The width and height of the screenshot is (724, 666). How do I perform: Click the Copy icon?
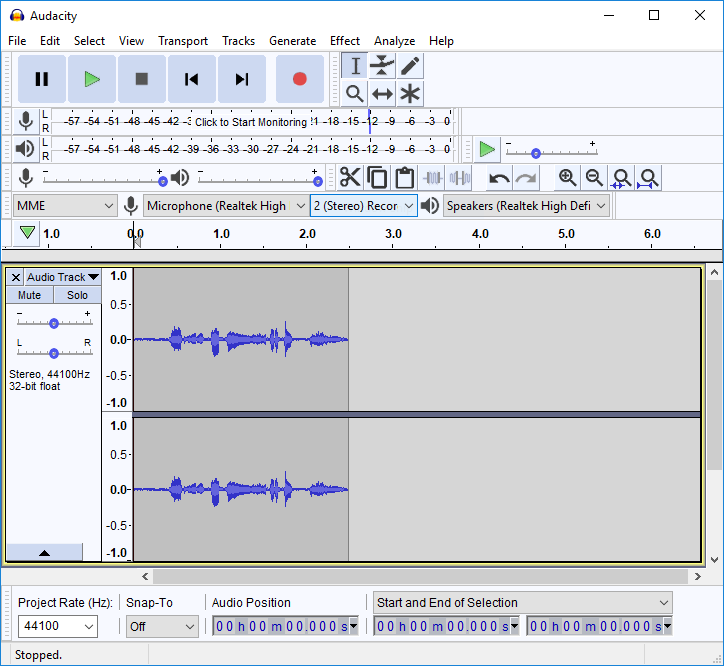pyautogui.click(x=377, y=178)
